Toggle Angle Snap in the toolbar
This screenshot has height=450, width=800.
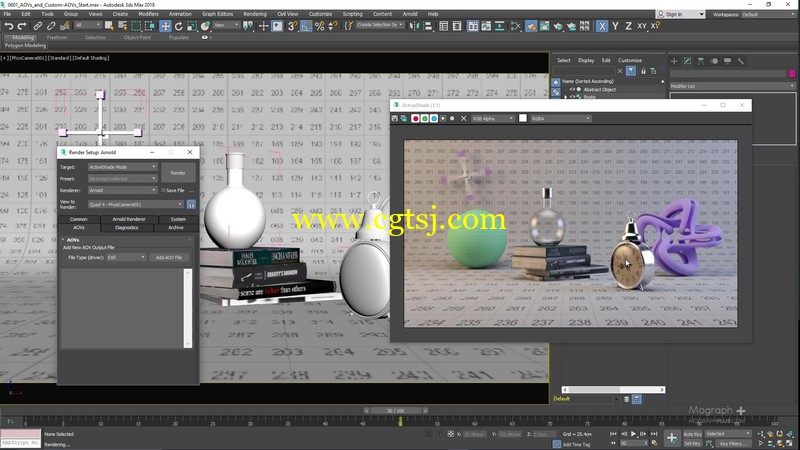[x=306, y=26]
